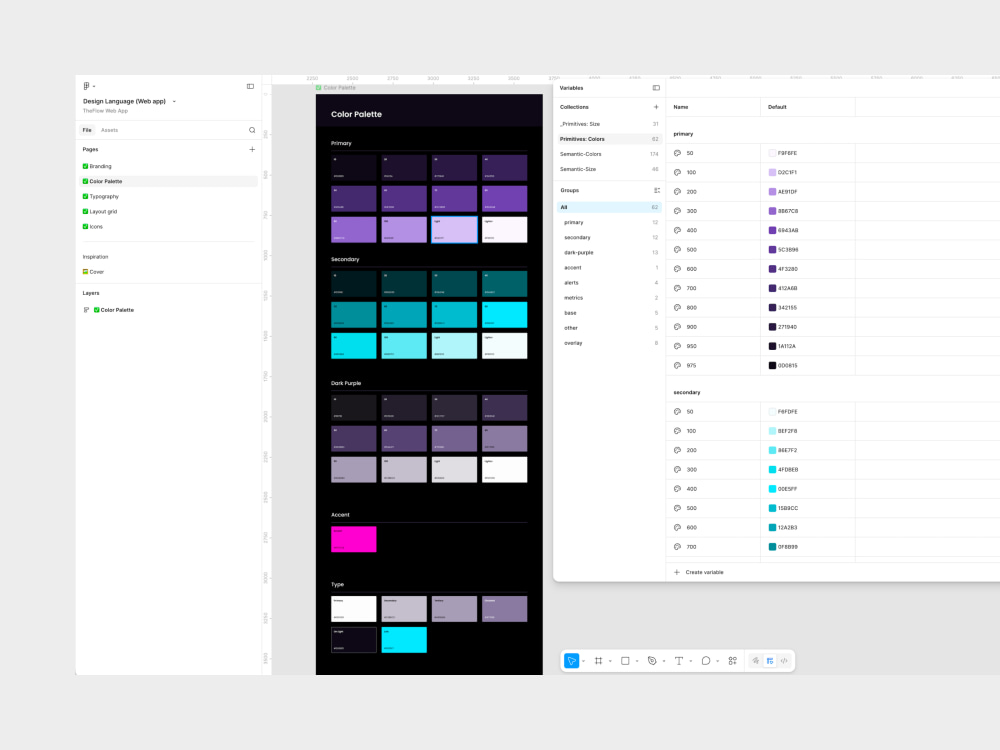Screen dimensions: 1000x750
Task: Click color variable icon for secondary 400
Action: pyautogui.click(x=677, y=489)
